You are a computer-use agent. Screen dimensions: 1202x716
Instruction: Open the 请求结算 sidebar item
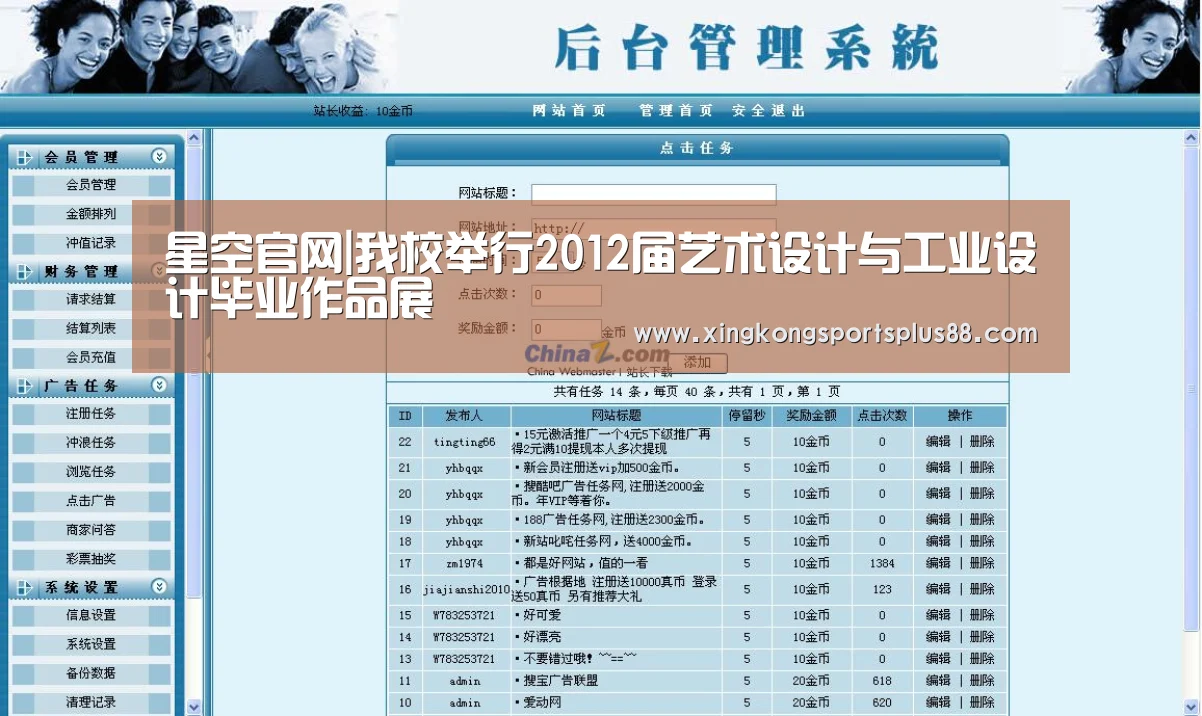pos(91,299)
